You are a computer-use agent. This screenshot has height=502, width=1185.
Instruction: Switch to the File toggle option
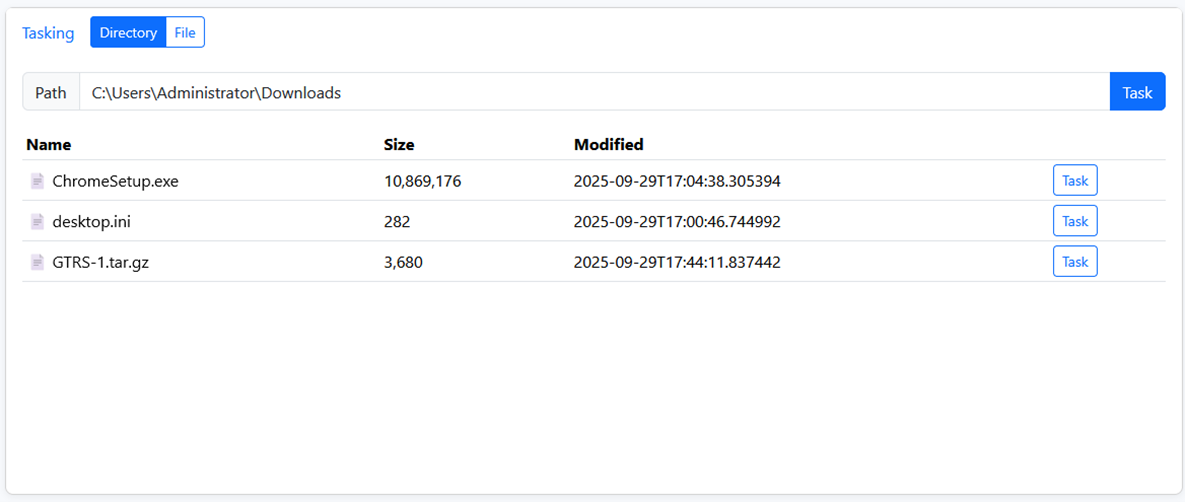185,33
